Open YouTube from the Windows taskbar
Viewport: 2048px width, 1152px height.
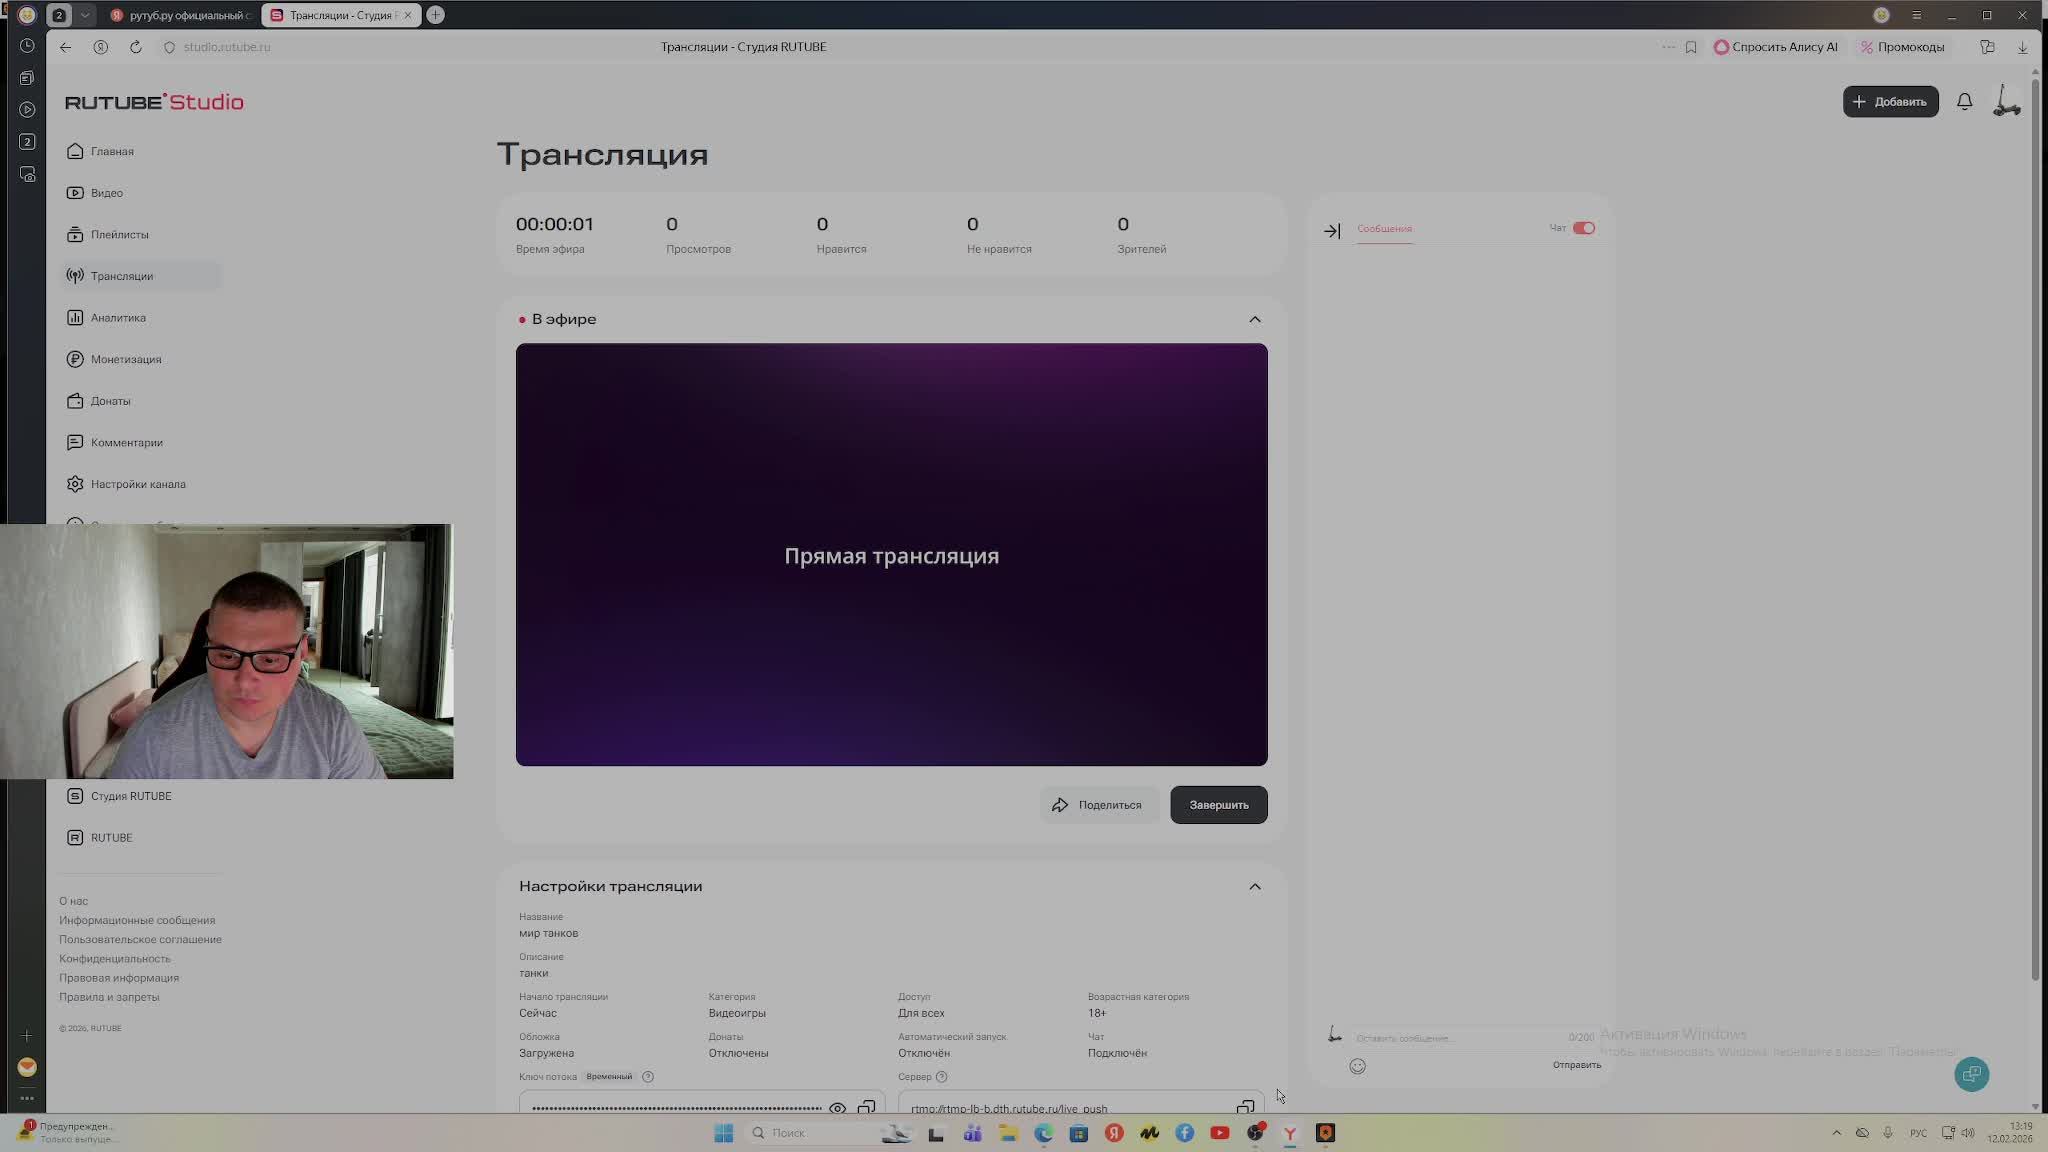coord(1219,1133)
